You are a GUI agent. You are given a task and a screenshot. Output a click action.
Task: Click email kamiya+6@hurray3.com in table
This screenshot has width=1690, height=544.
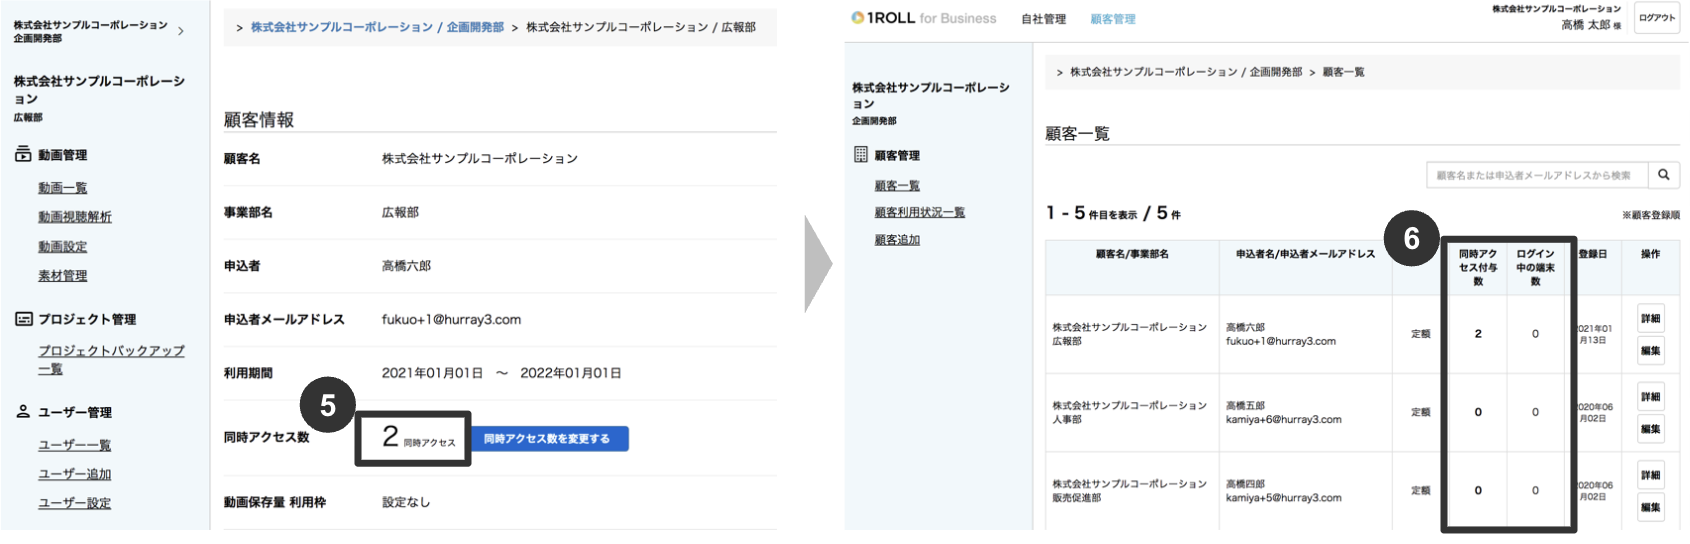pyautogui.click(x=1284, y=419)
